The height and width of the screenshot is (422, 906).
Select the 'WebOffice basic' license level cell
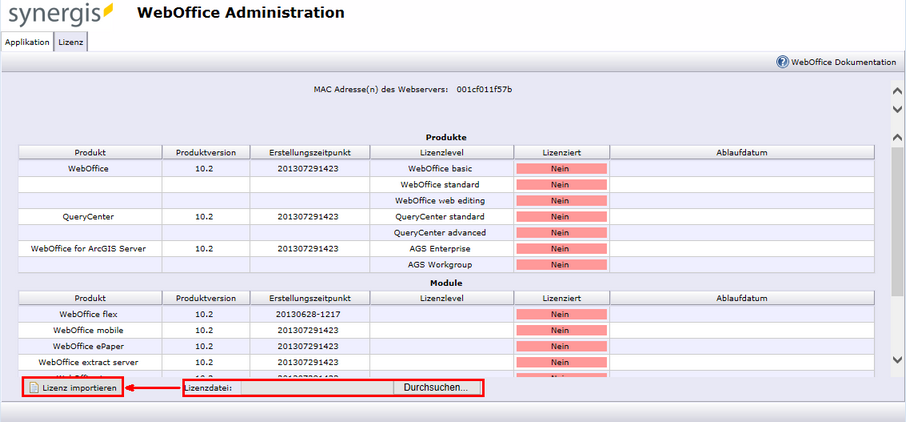coord(441,169)
